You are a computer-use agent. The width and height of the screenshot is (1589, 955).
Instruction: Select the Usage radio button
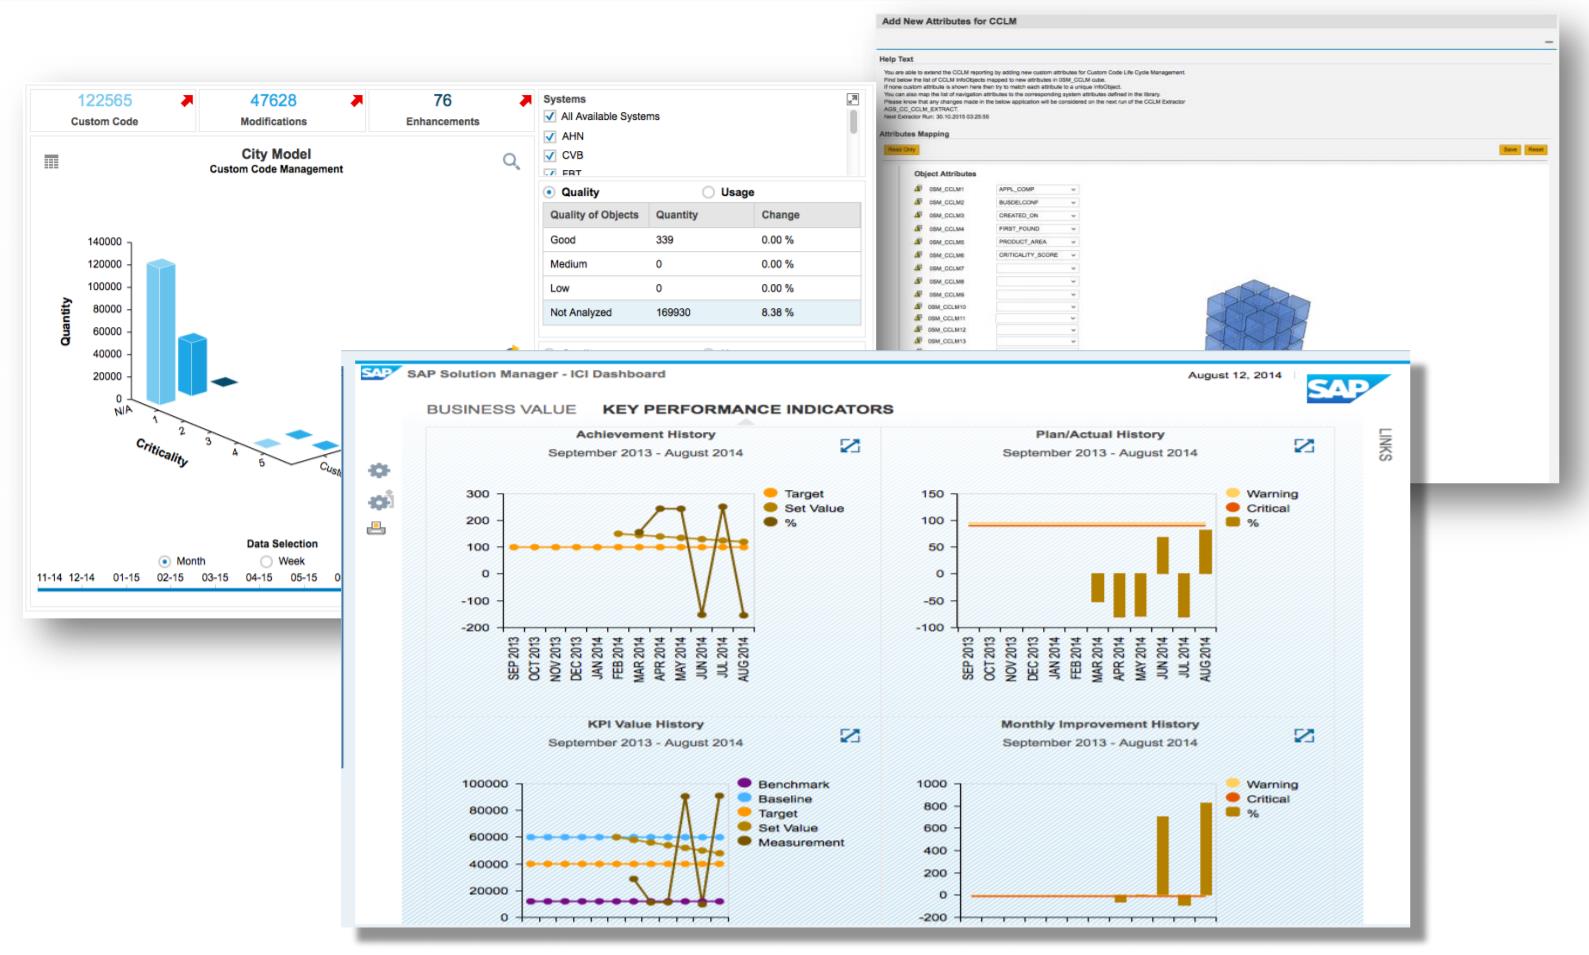point(709,192)
